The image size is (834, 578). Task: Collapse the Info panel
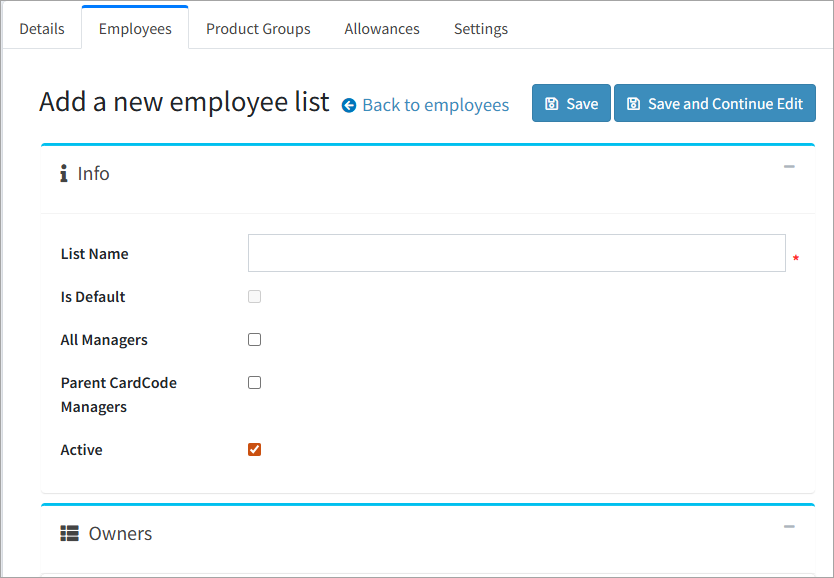(x=789, y=167)
